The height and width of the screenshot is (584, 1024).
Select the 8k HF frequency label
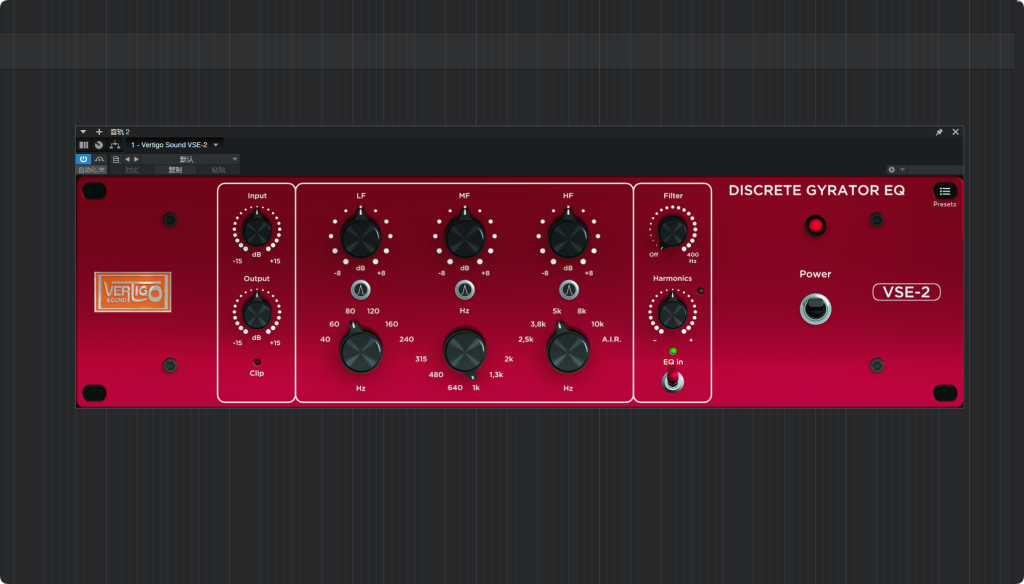point(581,311)
